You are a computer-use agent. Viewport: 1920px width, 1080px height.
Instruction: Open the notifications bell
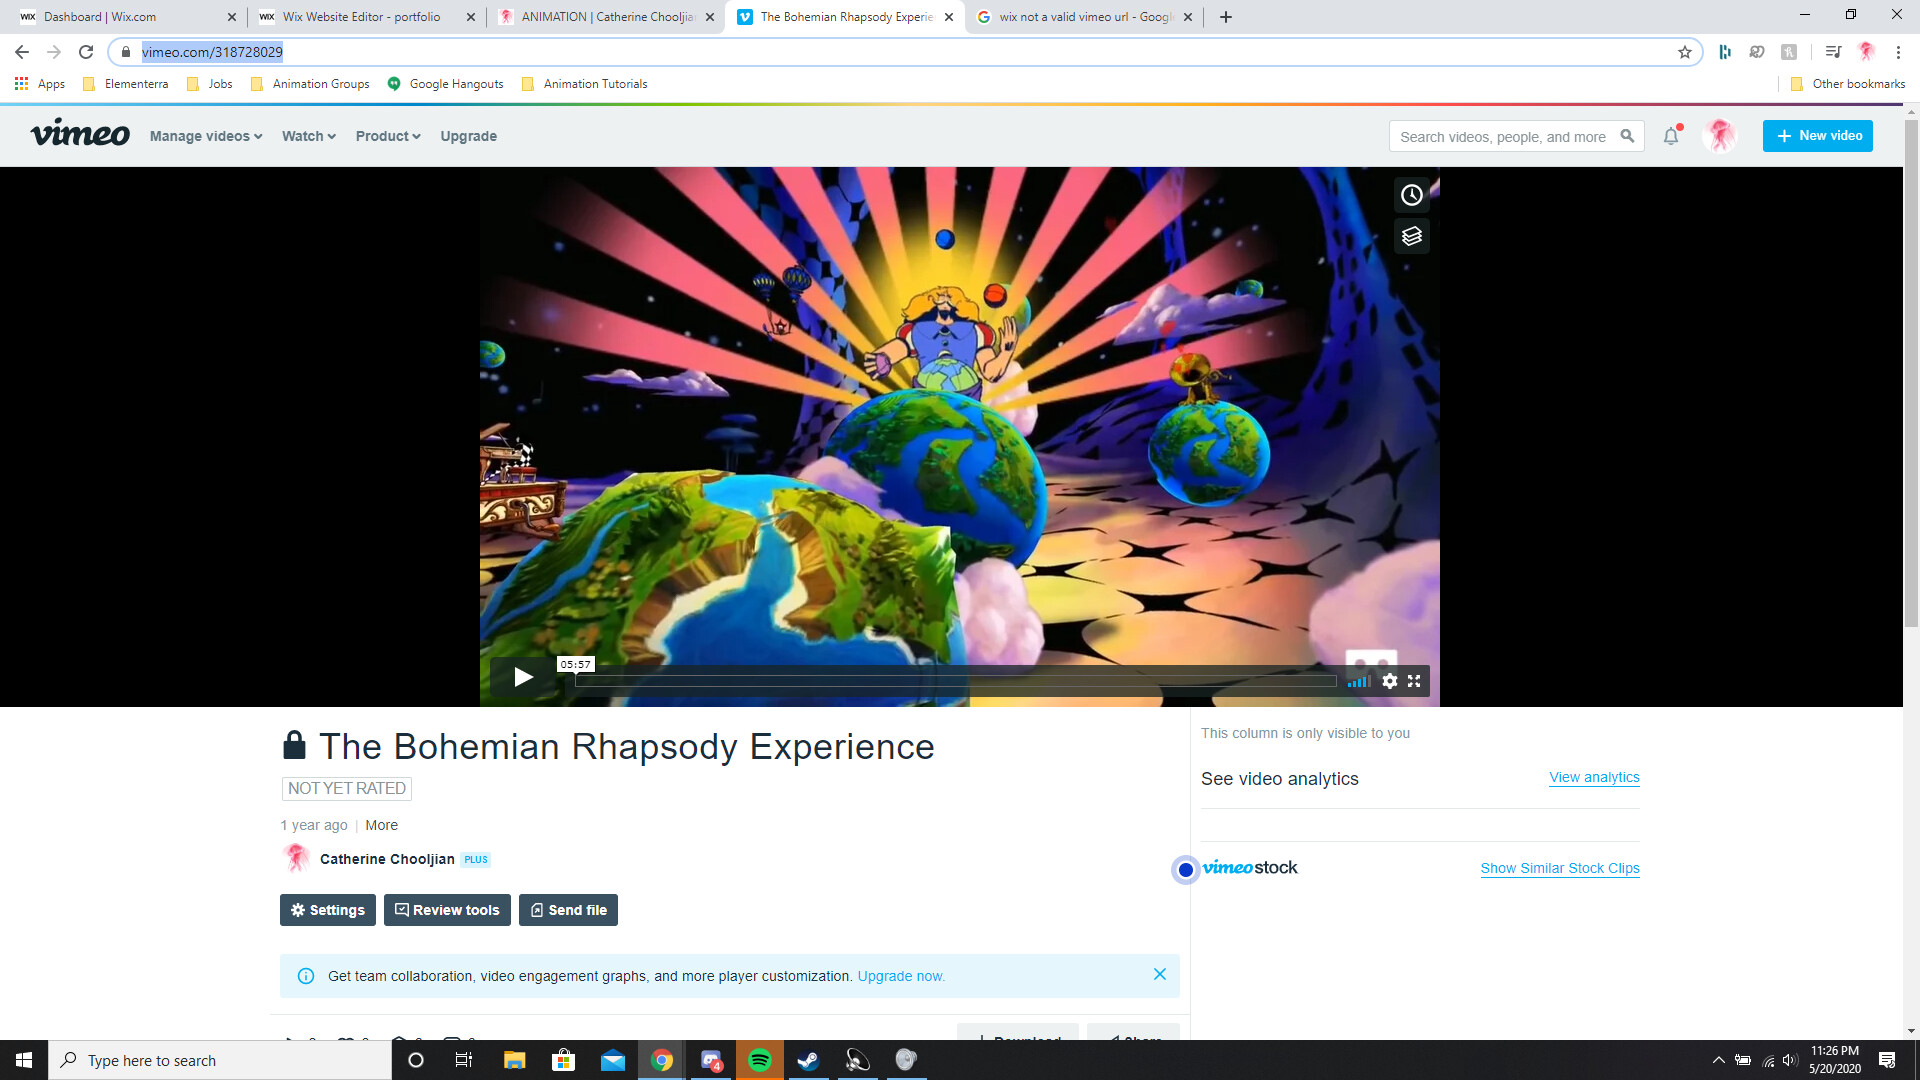(1671, 136)
